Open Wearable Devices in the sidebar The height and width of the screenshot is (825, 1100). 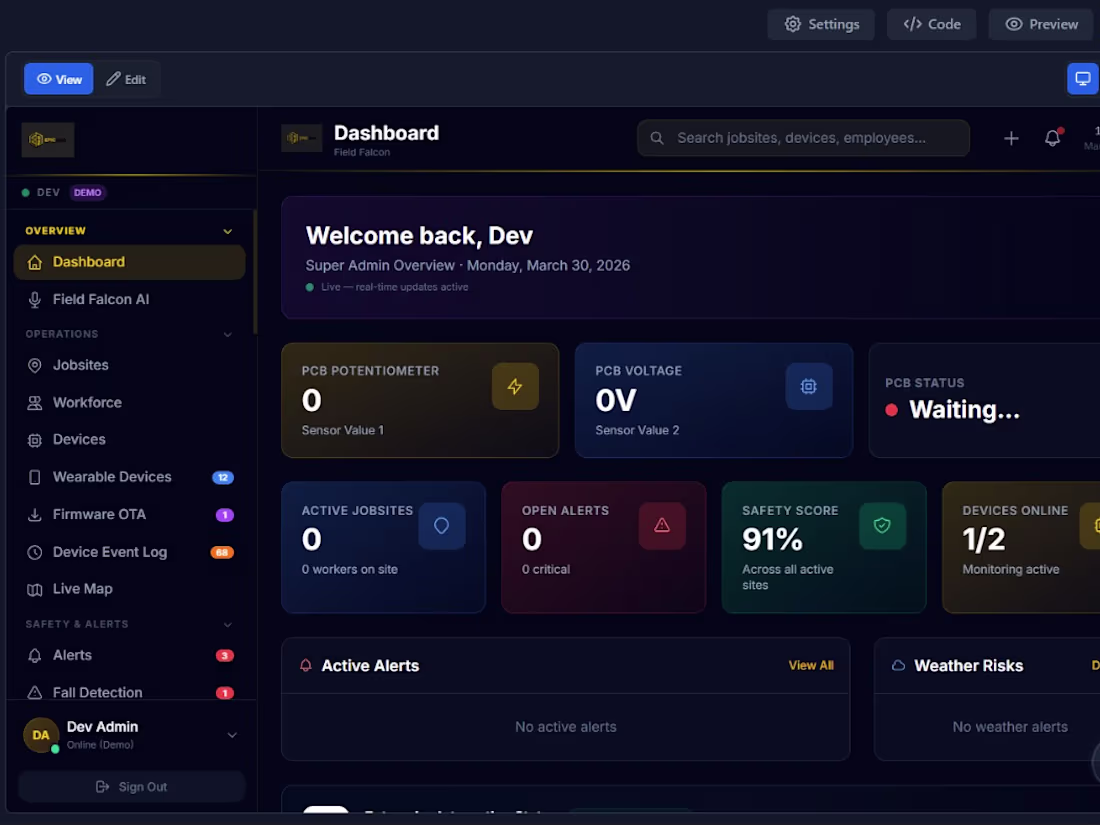[130, 477]
